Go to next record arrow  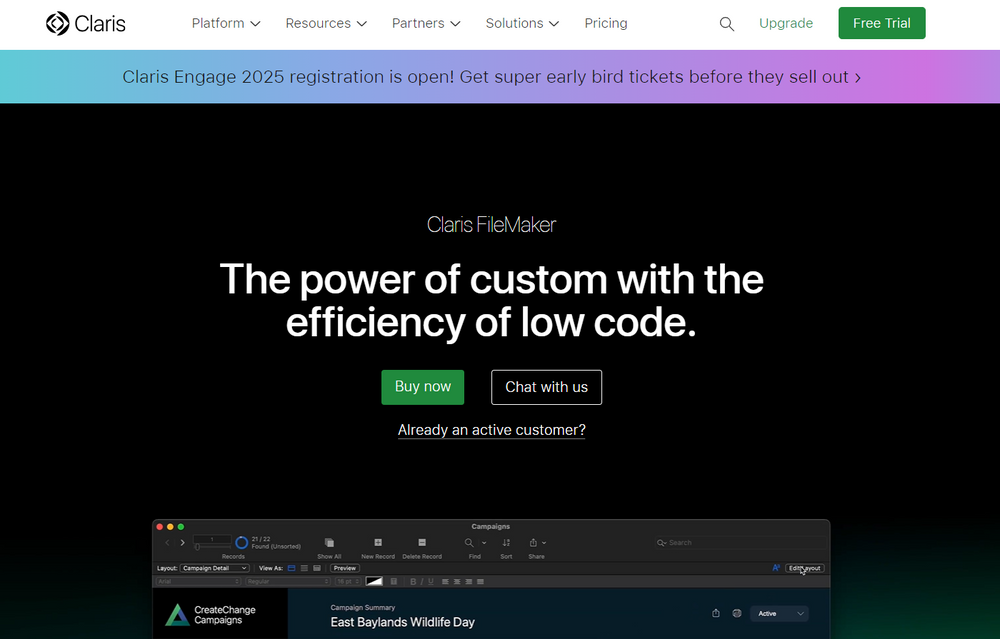[x=182, y=542]
